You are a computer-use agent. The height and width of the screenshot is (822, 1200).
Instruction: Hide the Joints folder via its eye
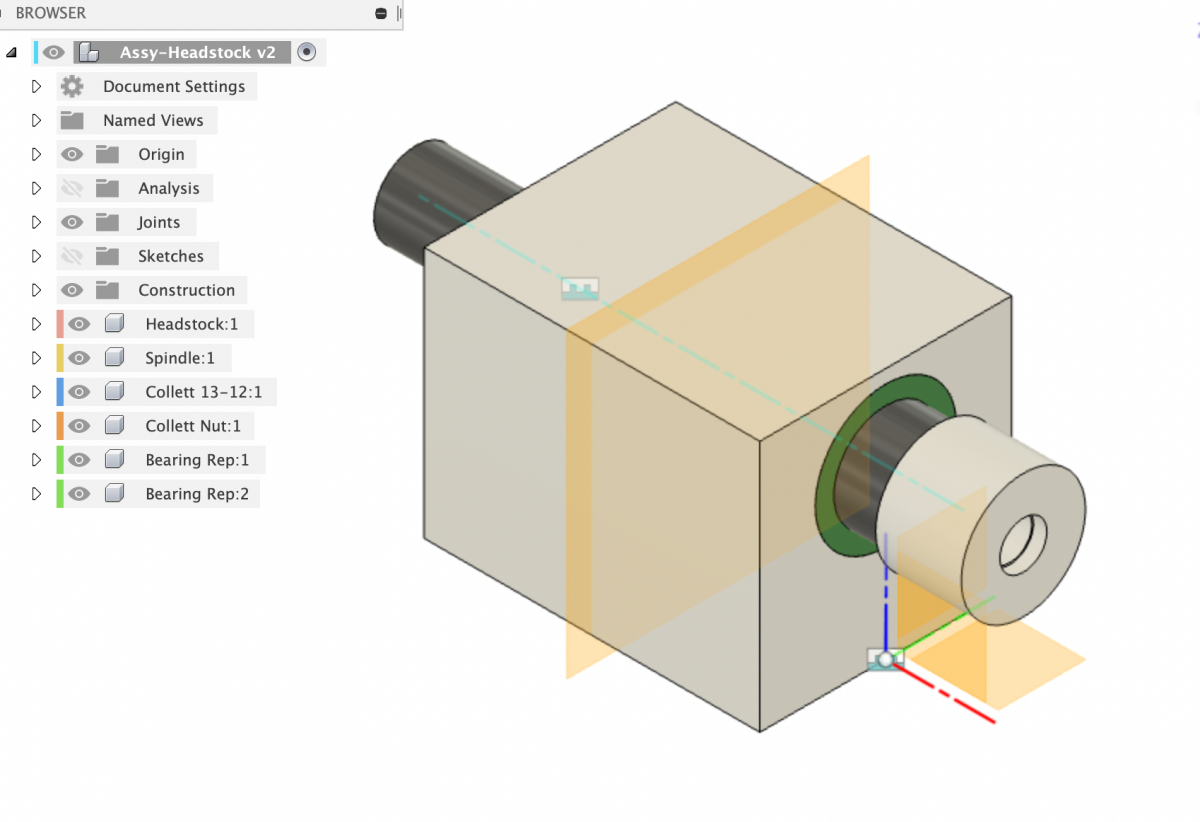click(x=71, y=222)
